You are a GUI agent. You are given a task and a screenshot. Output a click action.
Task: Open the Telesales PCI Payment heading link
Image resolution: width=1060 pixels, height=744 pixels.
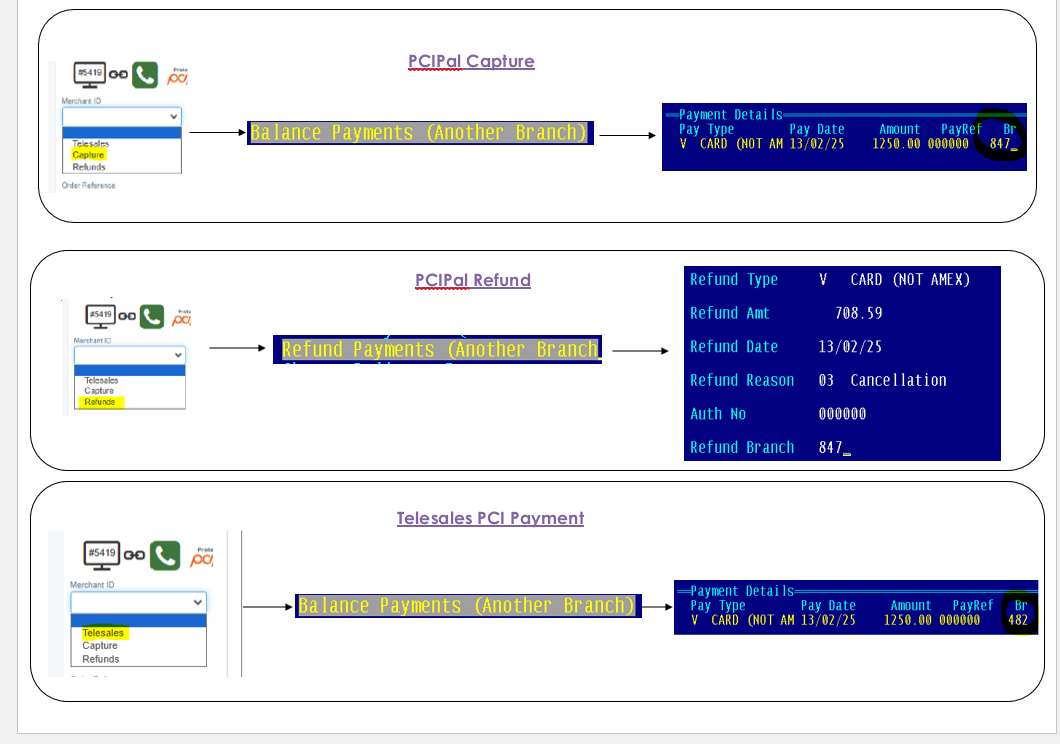[x=490, y=518]
